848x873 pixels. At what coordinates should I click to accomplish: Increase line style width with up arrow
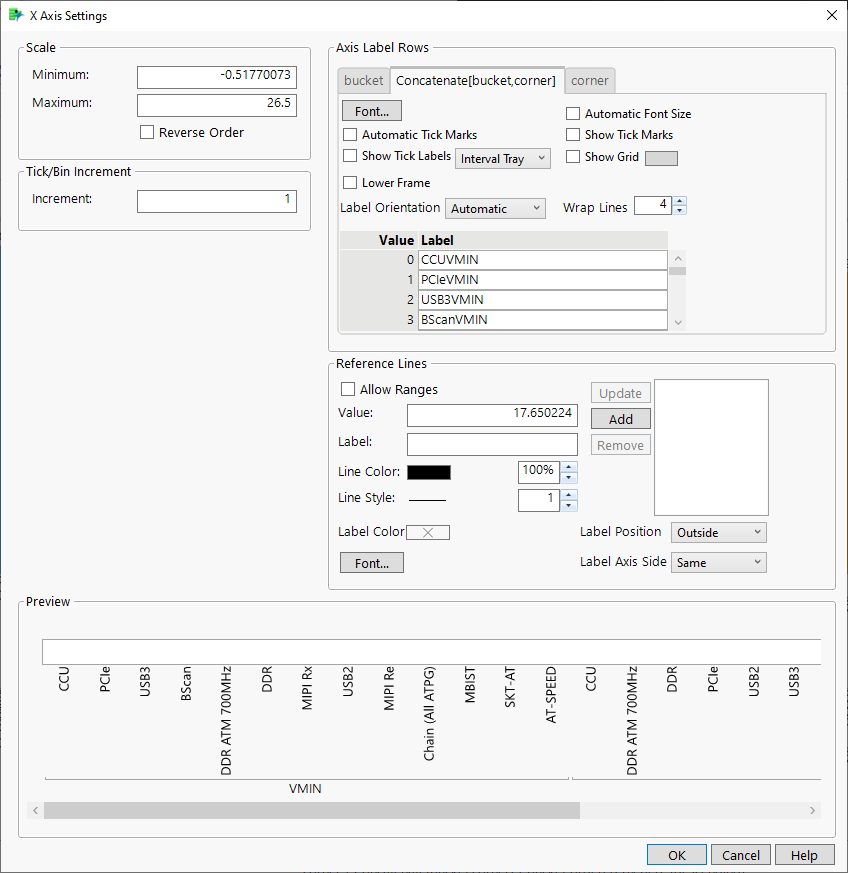(569, 494)
